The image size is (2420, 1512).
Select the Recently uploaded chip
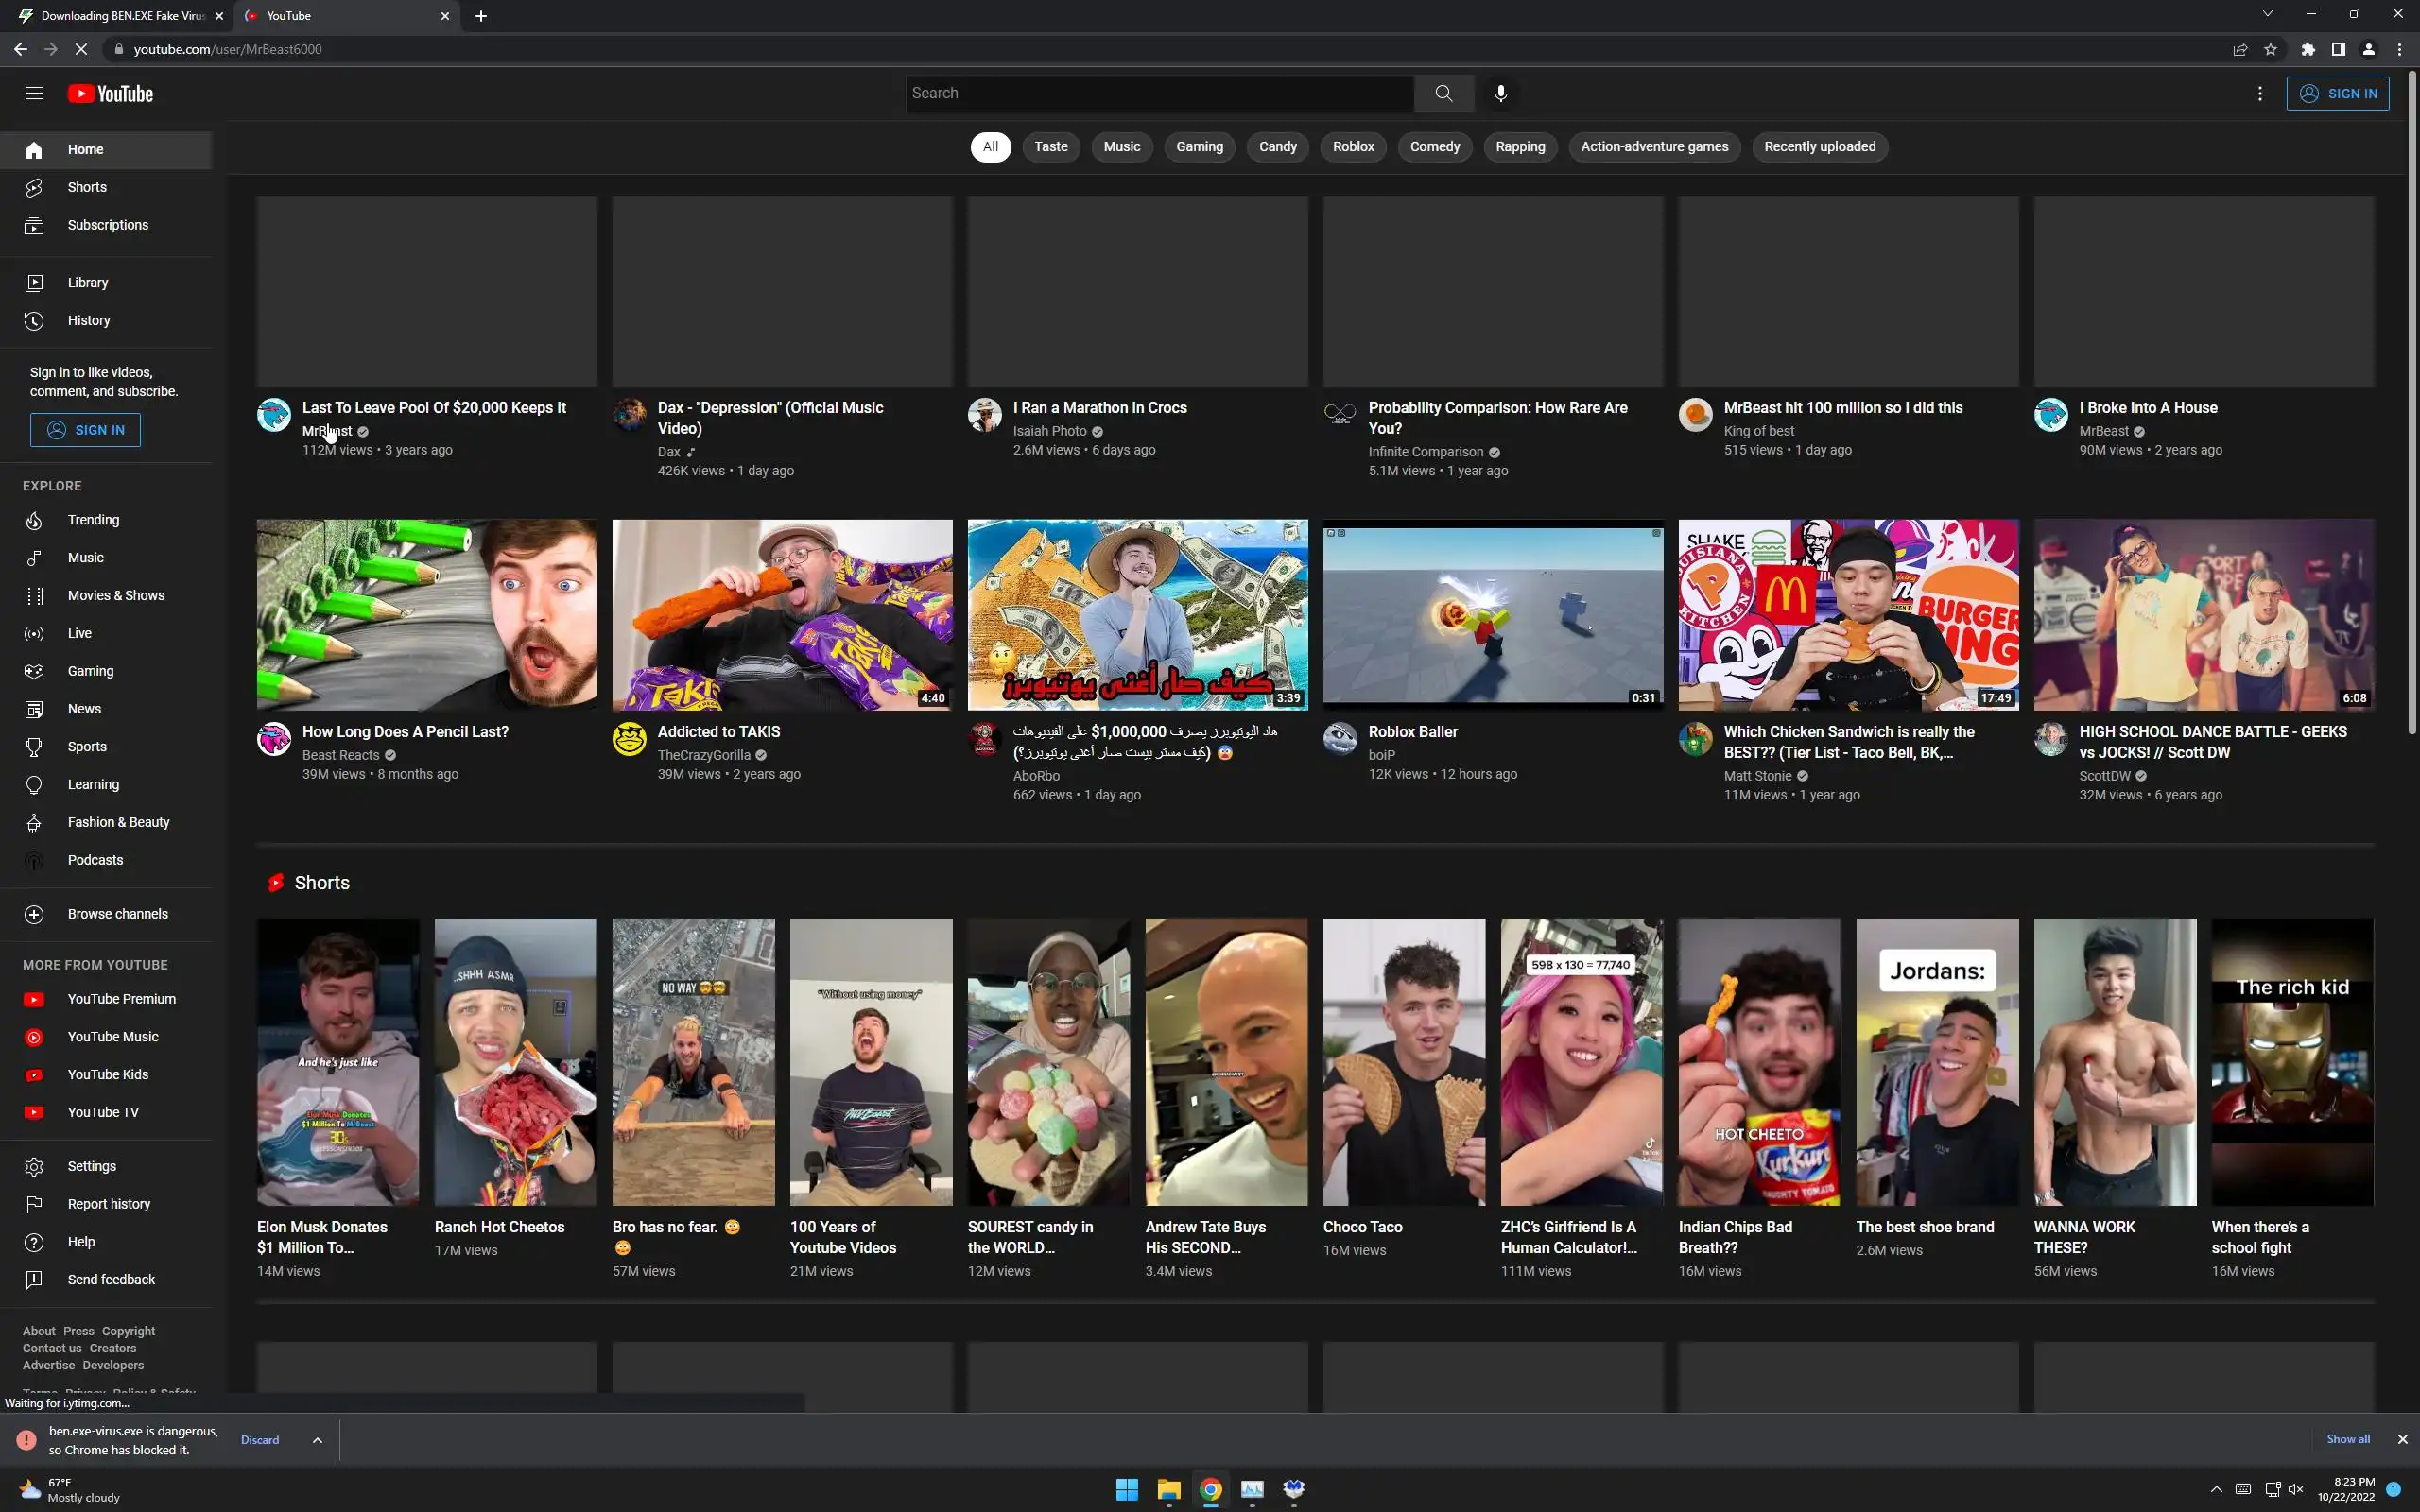pyautogui.click(x=1819, y=147)
